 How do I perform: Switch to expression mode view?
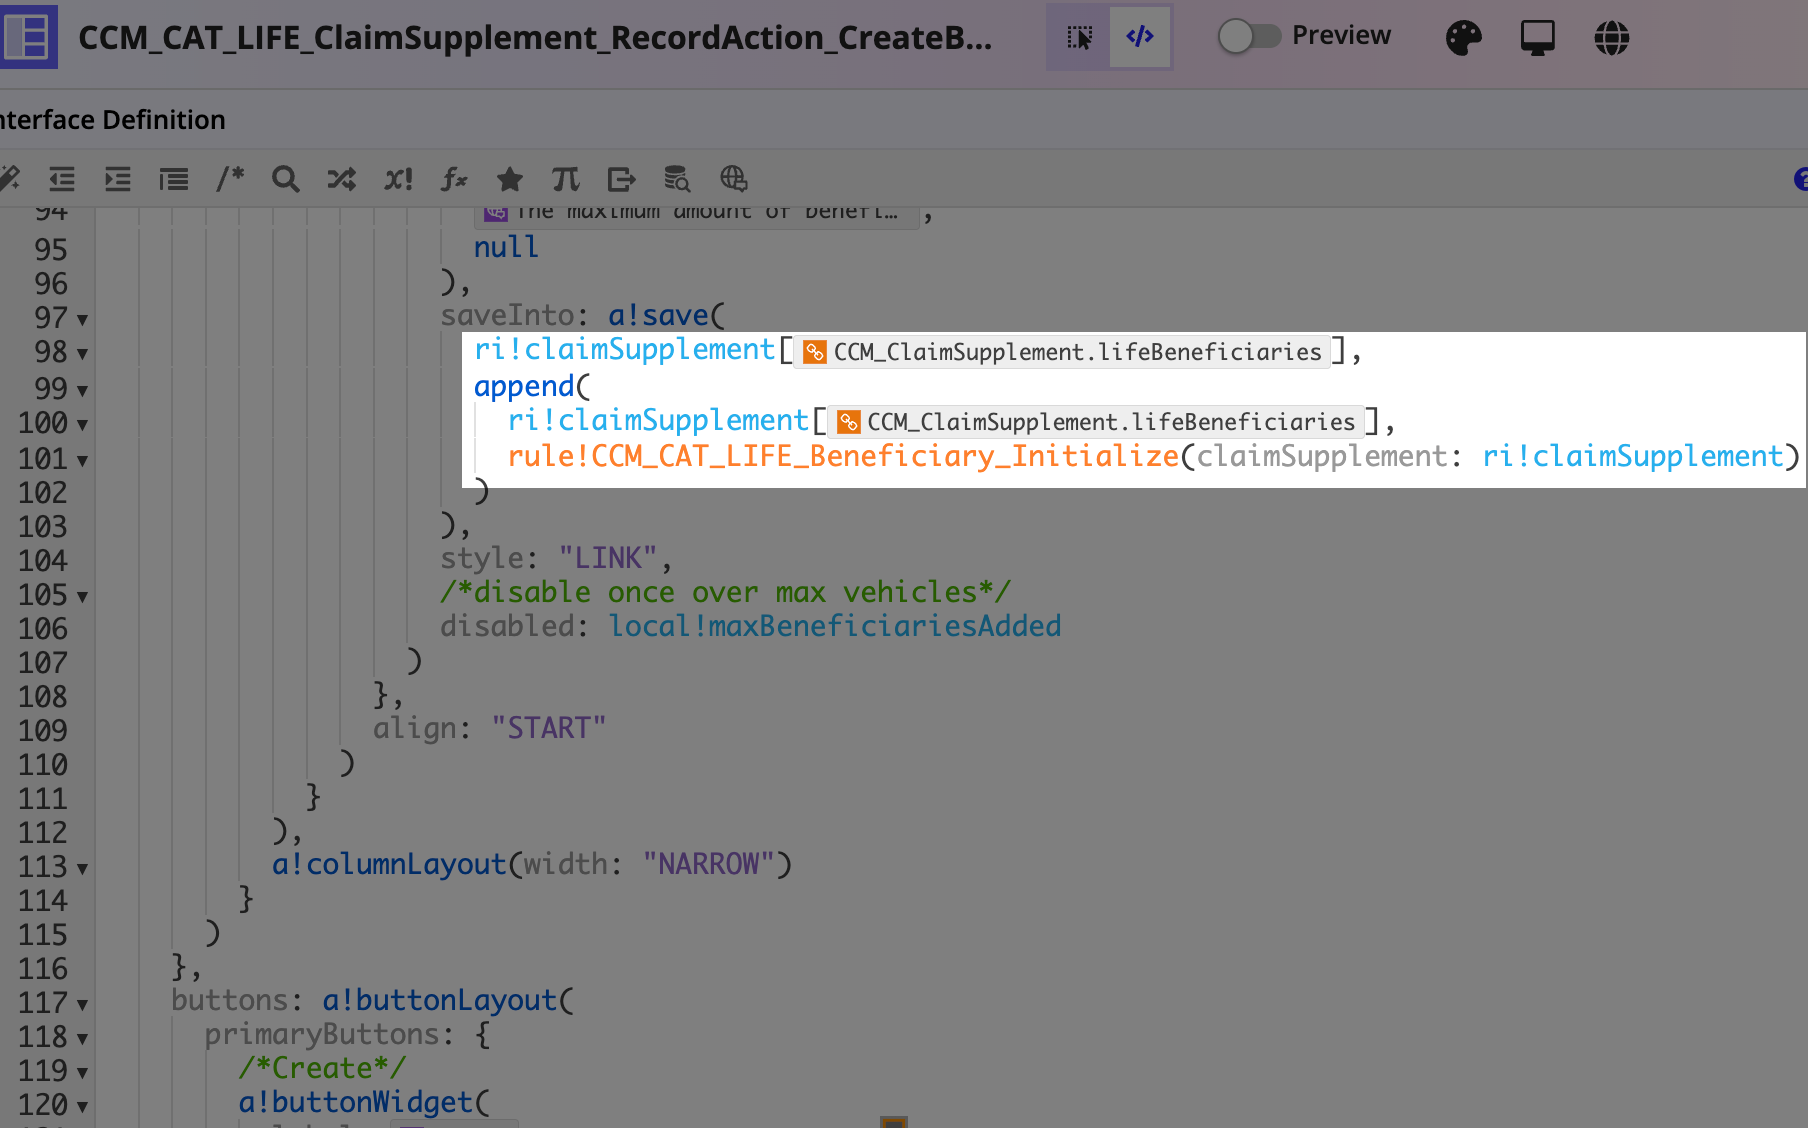tap(1140, 37)
